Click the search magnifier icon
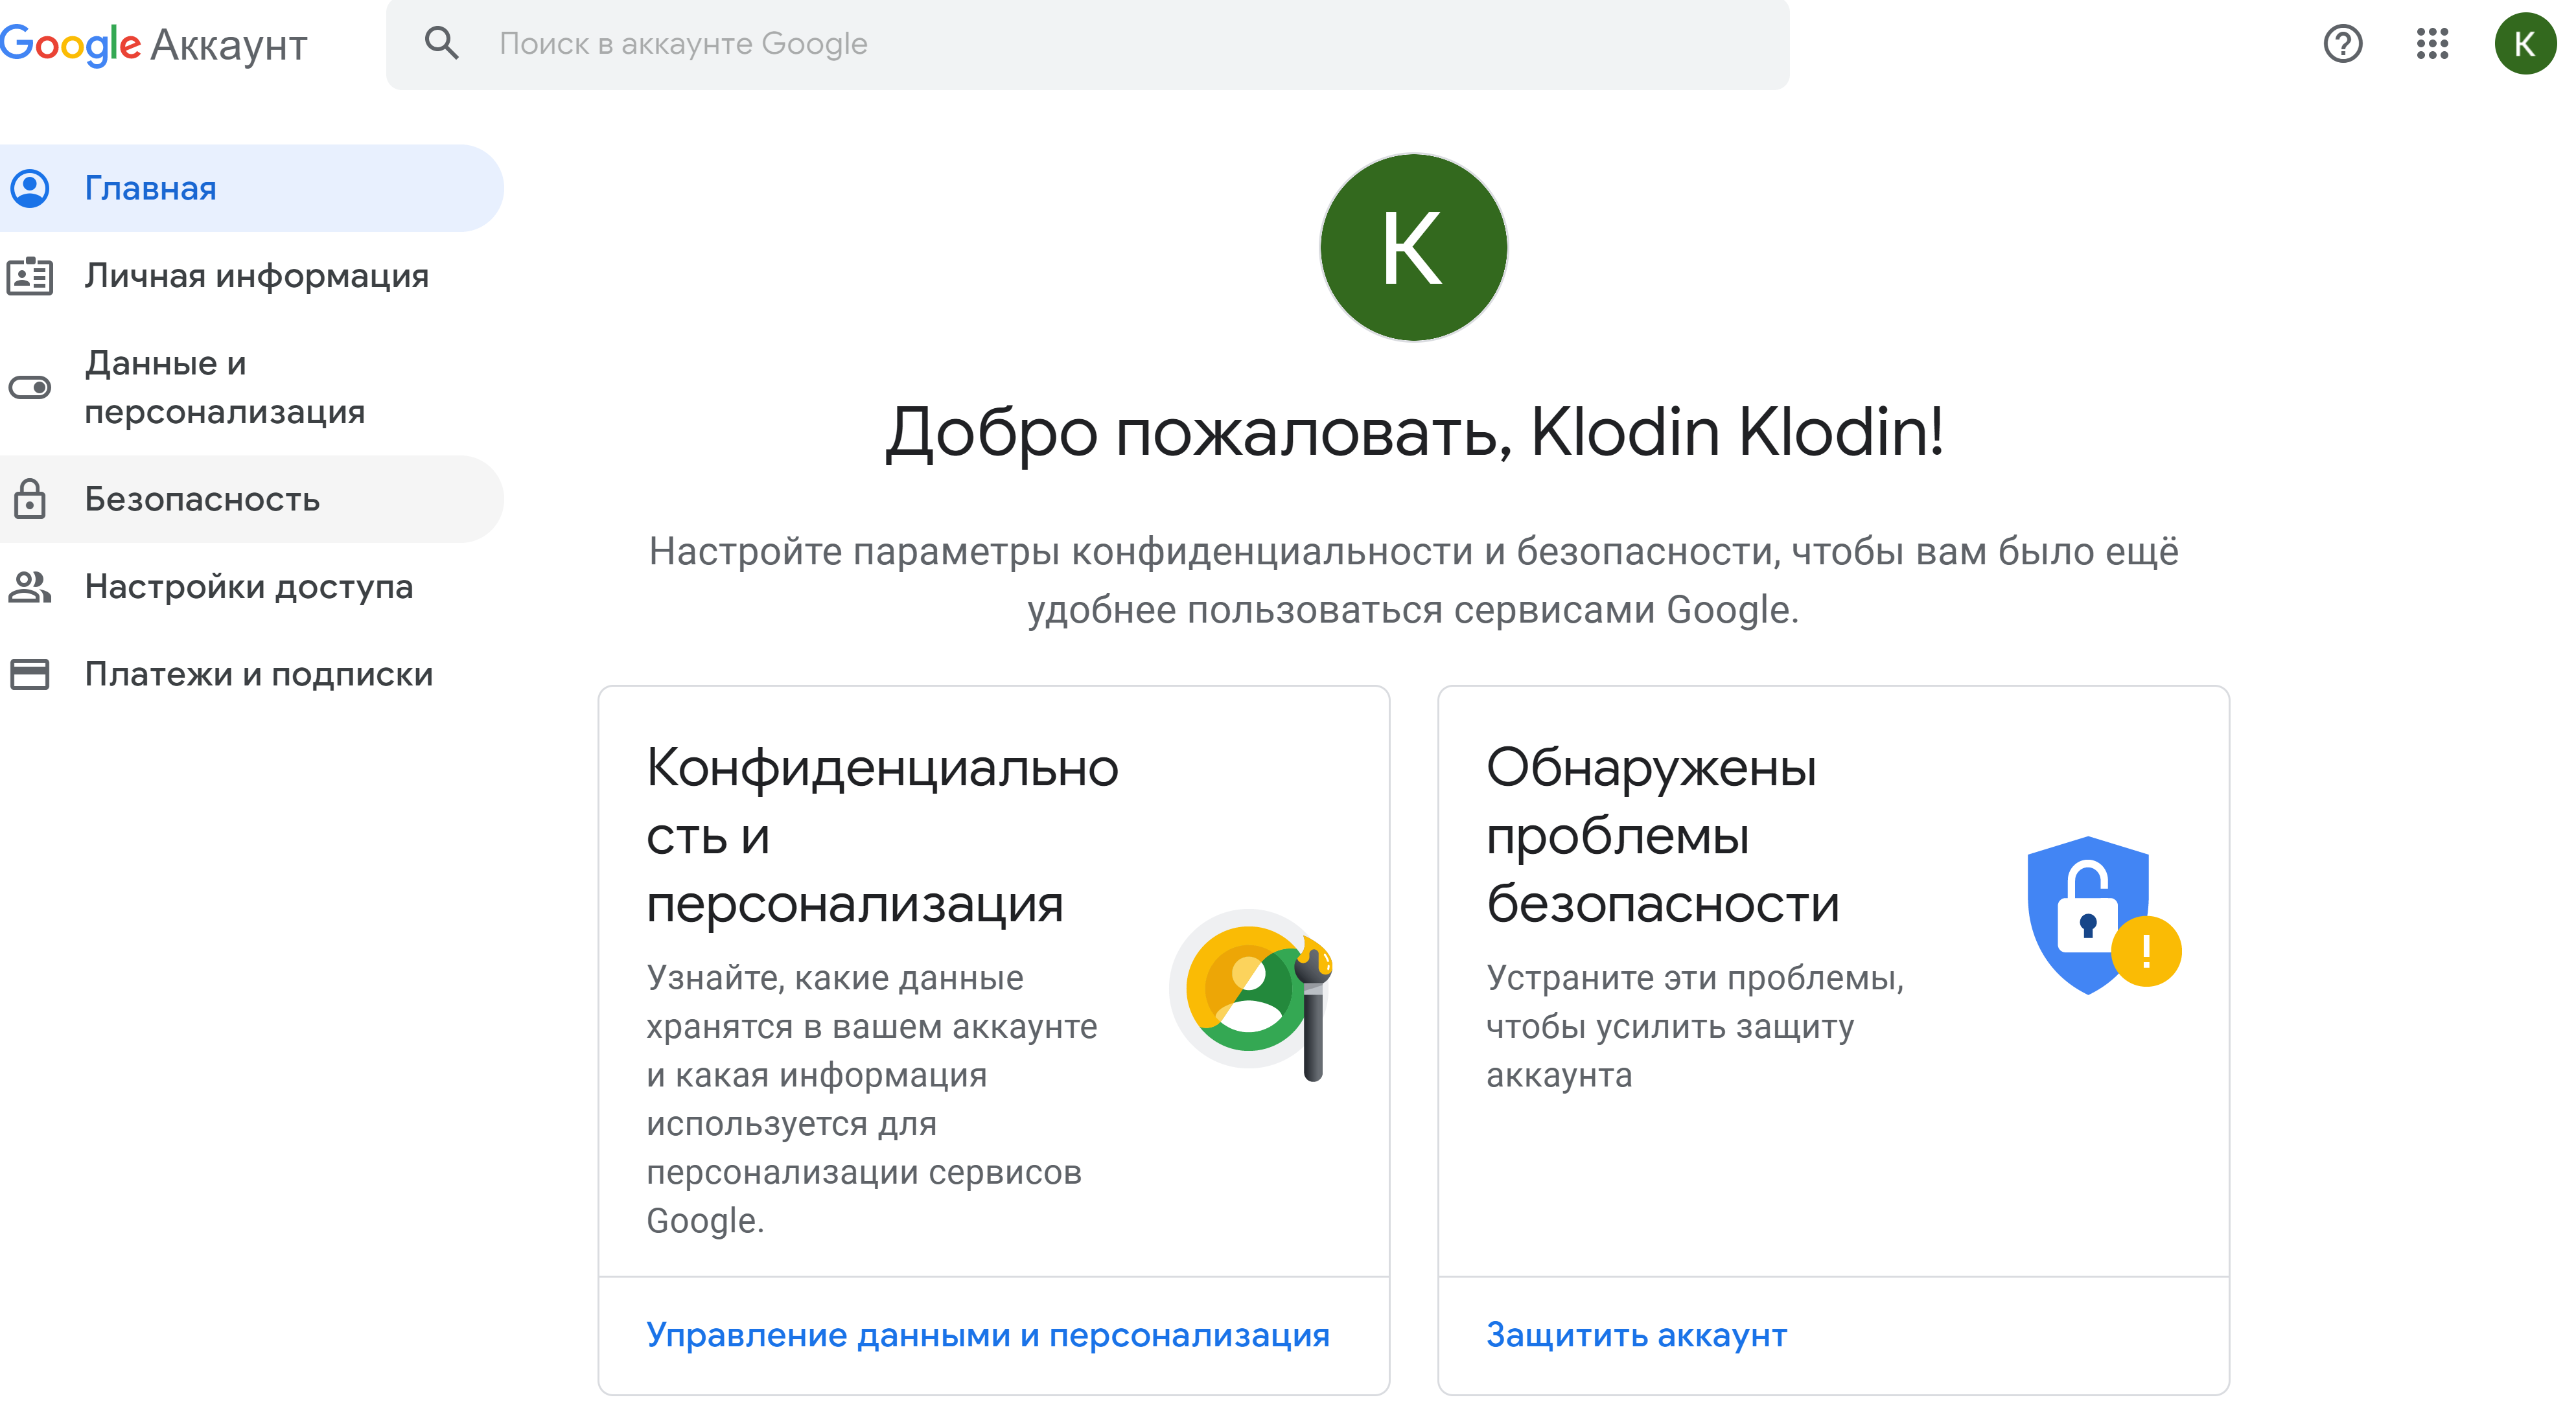The image size is (2576, 1426). pyautogui.click(x=441, y=43)
